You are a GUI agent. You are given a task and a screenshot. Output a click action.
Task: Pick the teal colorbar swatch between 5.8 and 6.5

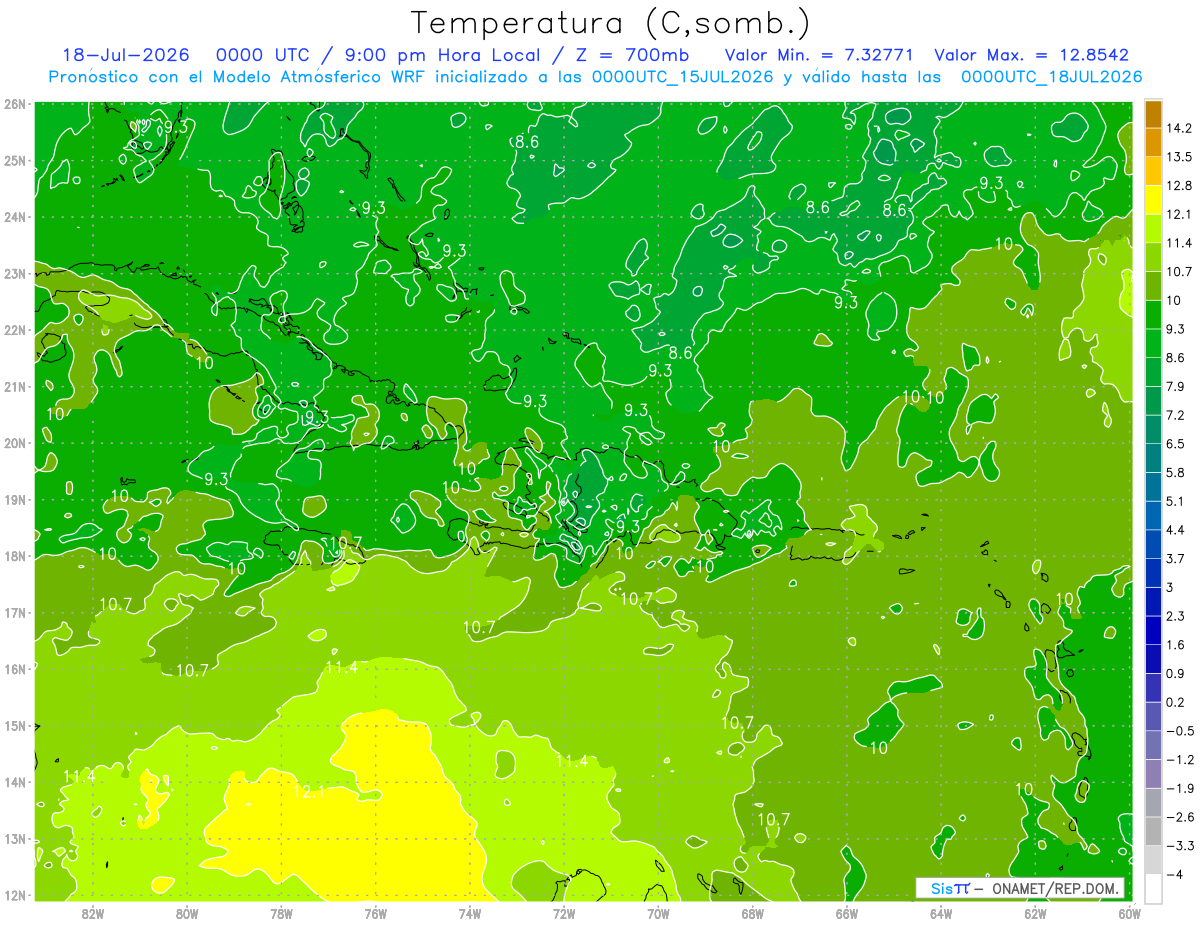pos(1153,458)
